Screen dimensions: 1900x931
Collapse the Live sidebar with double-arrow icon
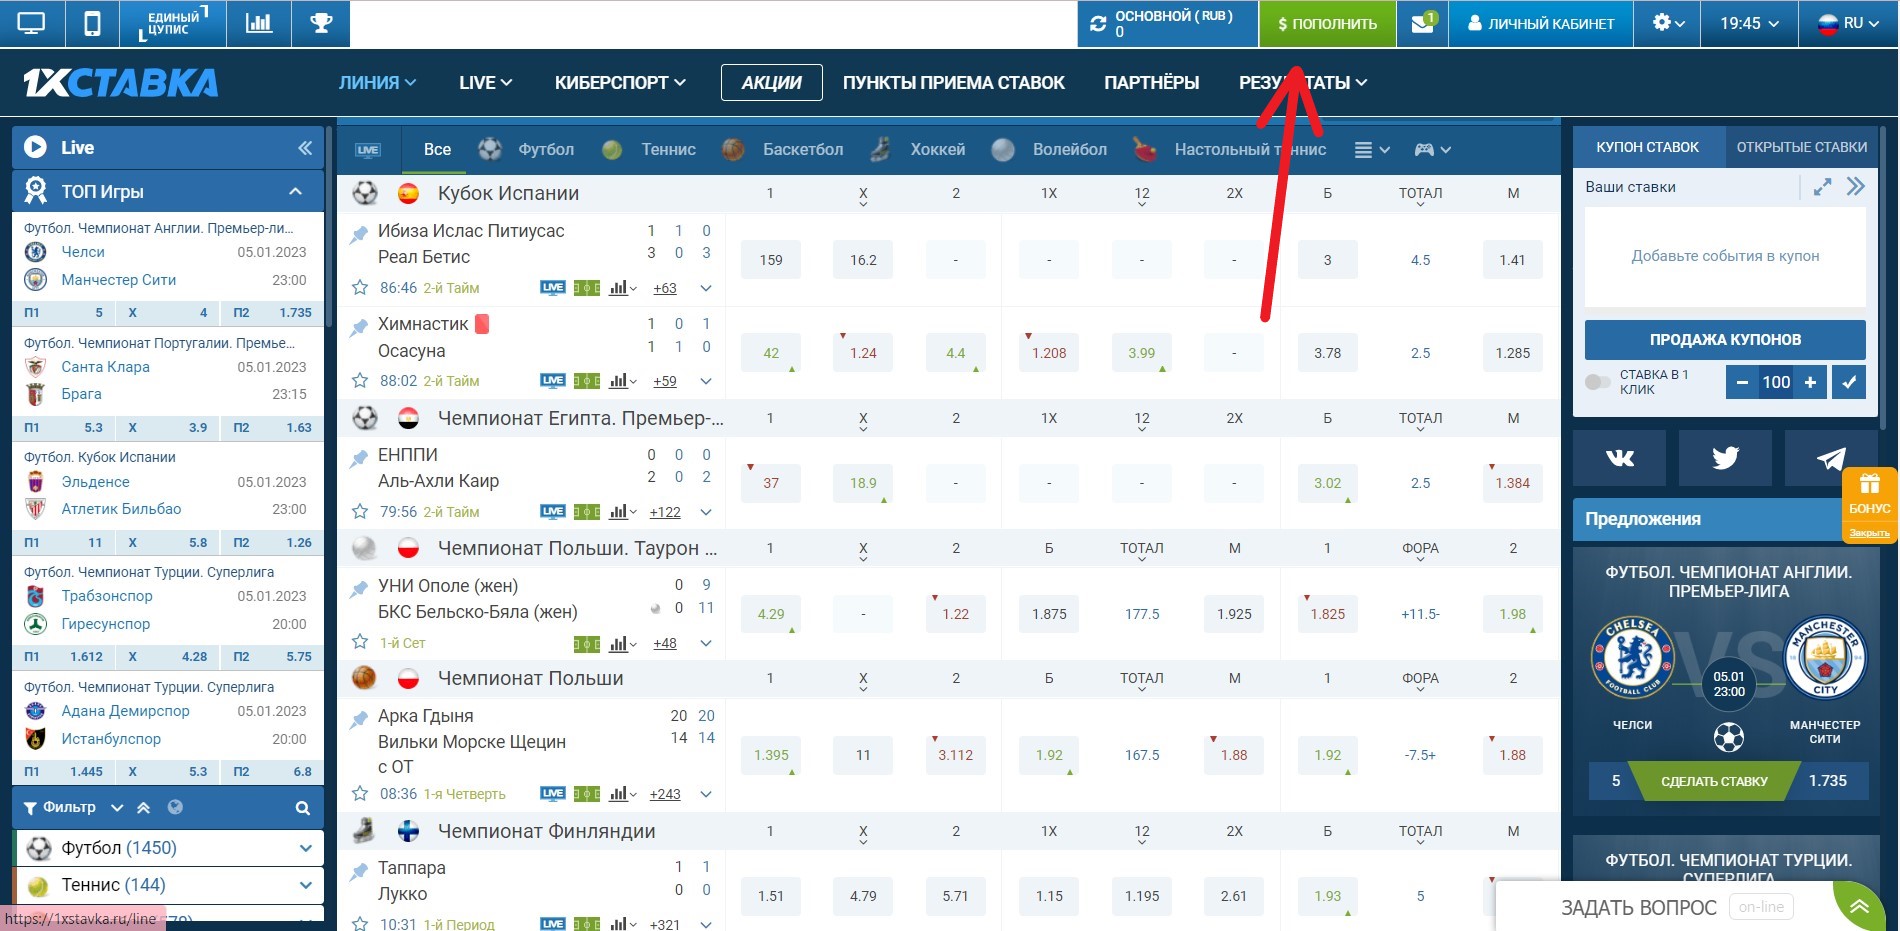(305, 148)
